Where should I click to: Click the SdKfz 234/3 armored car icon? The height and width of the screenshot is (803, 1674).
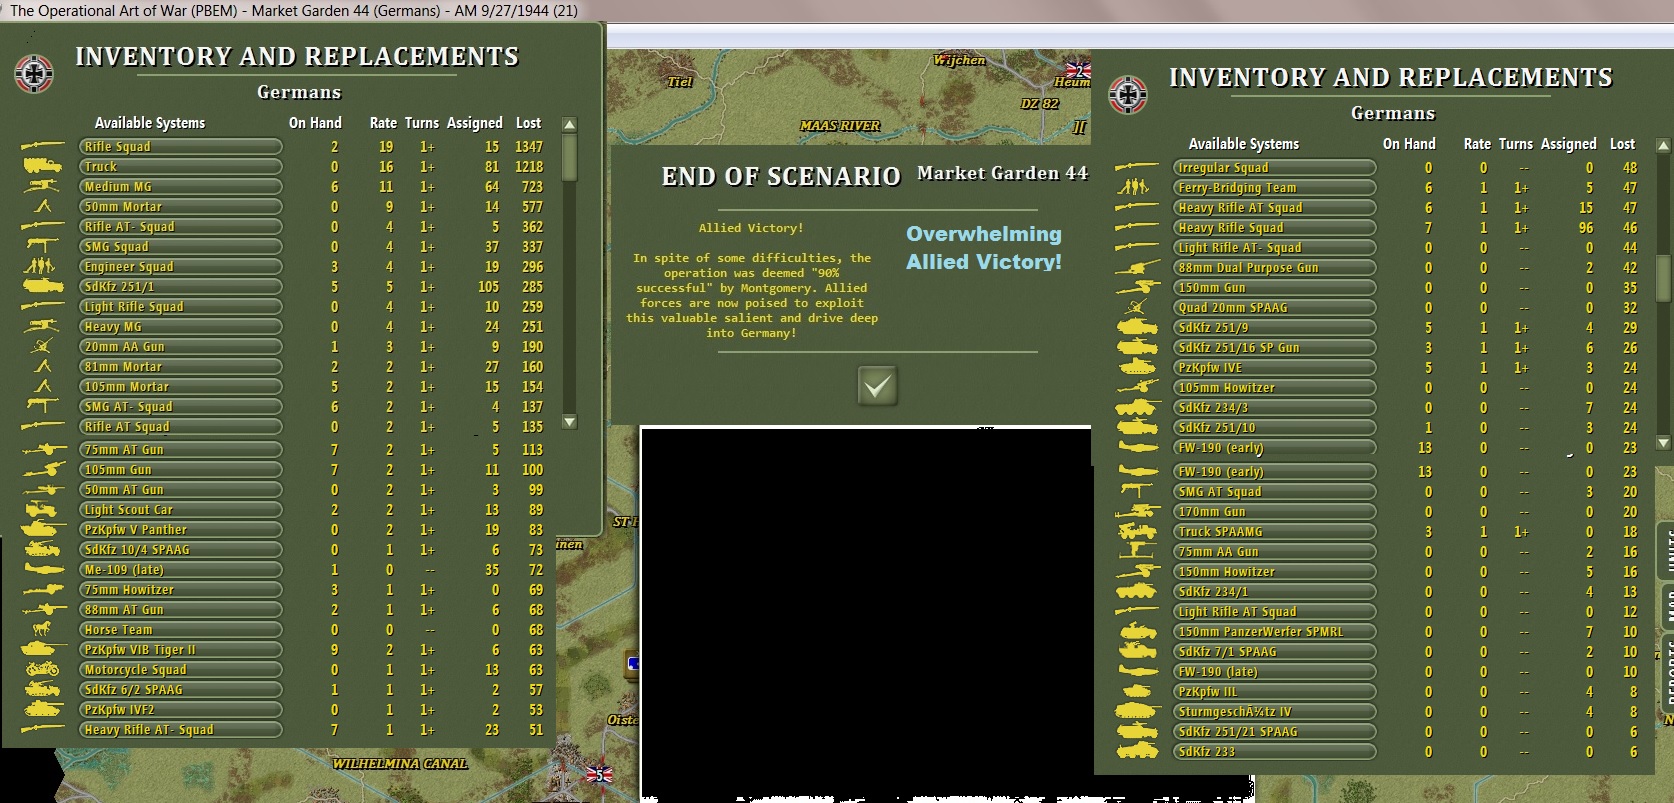pyautogui.click(x=1136, y=408)
